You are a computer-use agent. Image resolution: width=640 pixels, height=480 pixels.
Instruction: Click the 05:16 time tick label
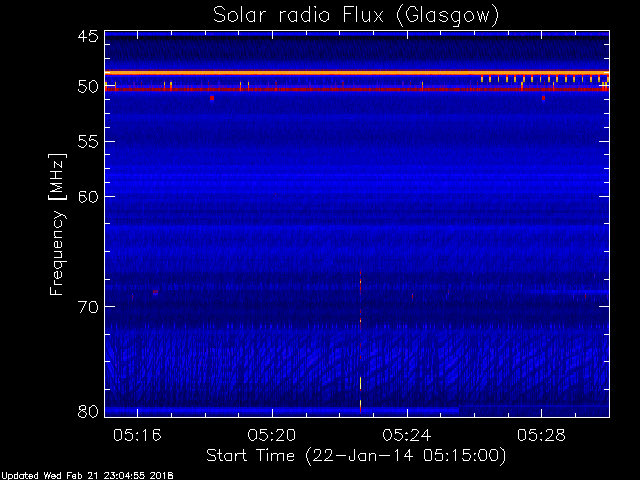pyautogui.click(x=137, y=436)
